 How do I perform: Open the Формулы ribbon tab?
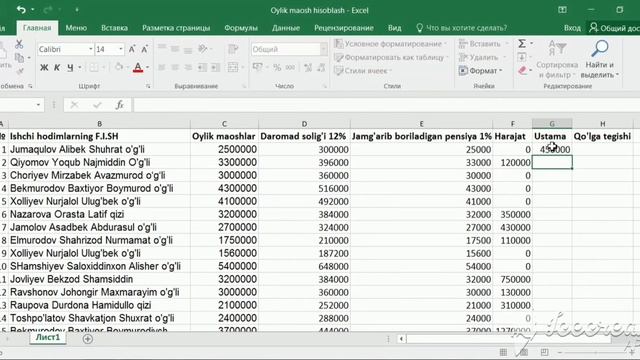tap(241, 28)
